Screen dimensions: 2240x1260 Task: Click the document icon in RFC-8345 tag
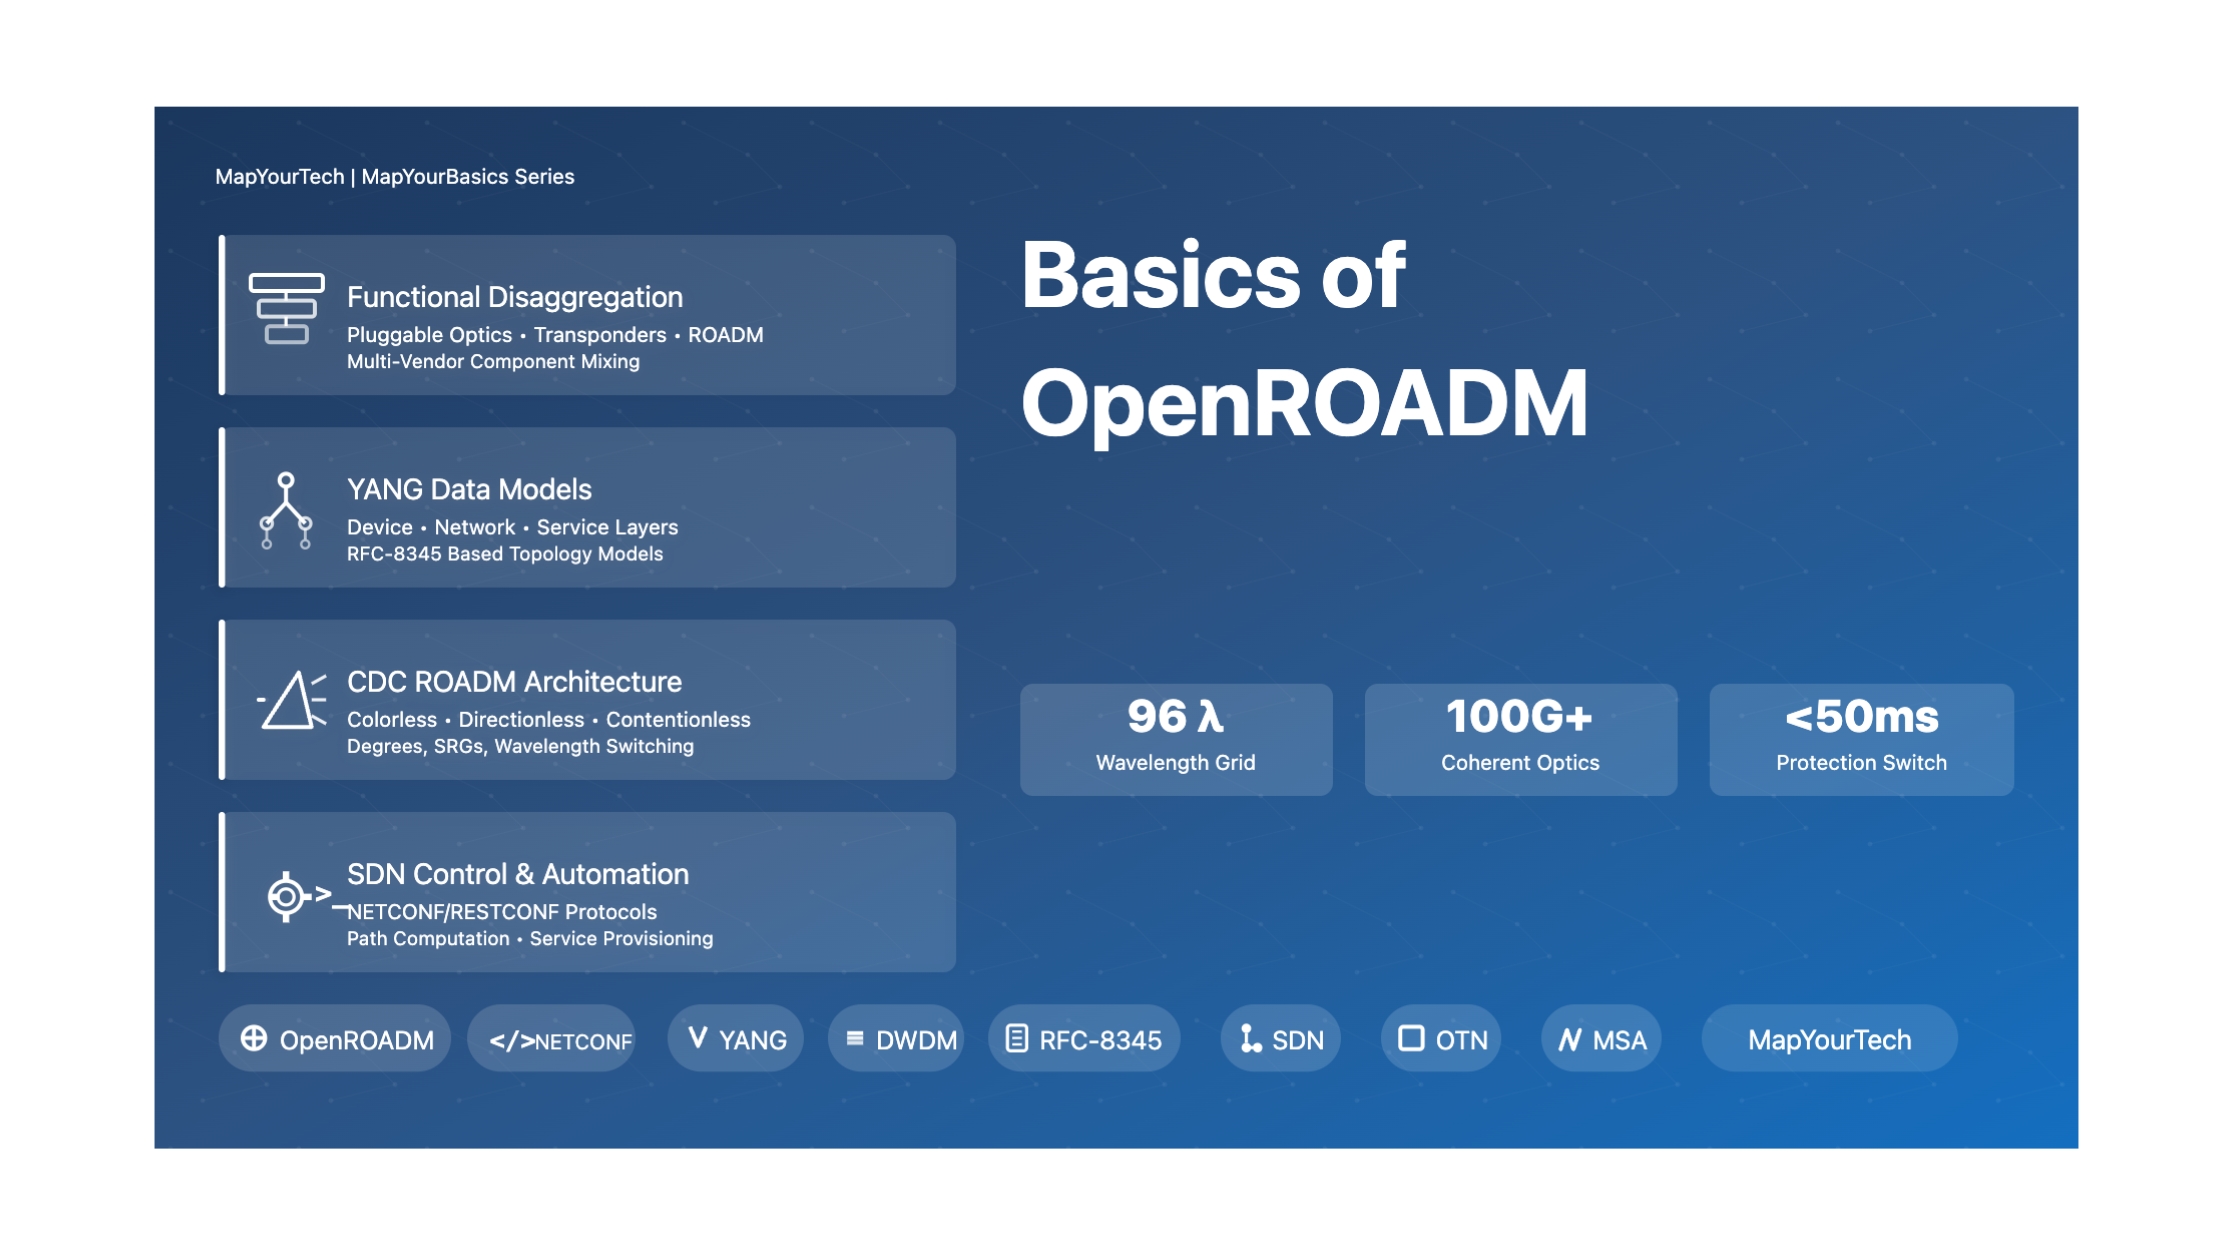click(x=1016, y=1039)
